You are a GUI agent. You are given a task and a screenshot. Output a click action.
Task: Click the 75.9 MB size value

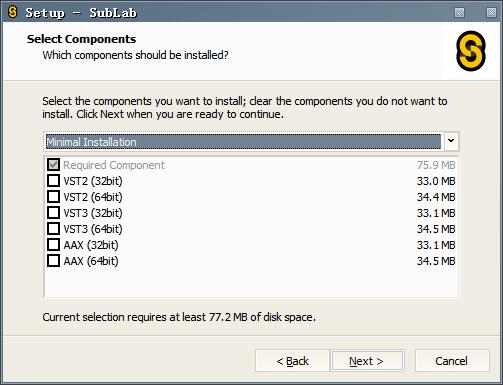coord(436,165)
